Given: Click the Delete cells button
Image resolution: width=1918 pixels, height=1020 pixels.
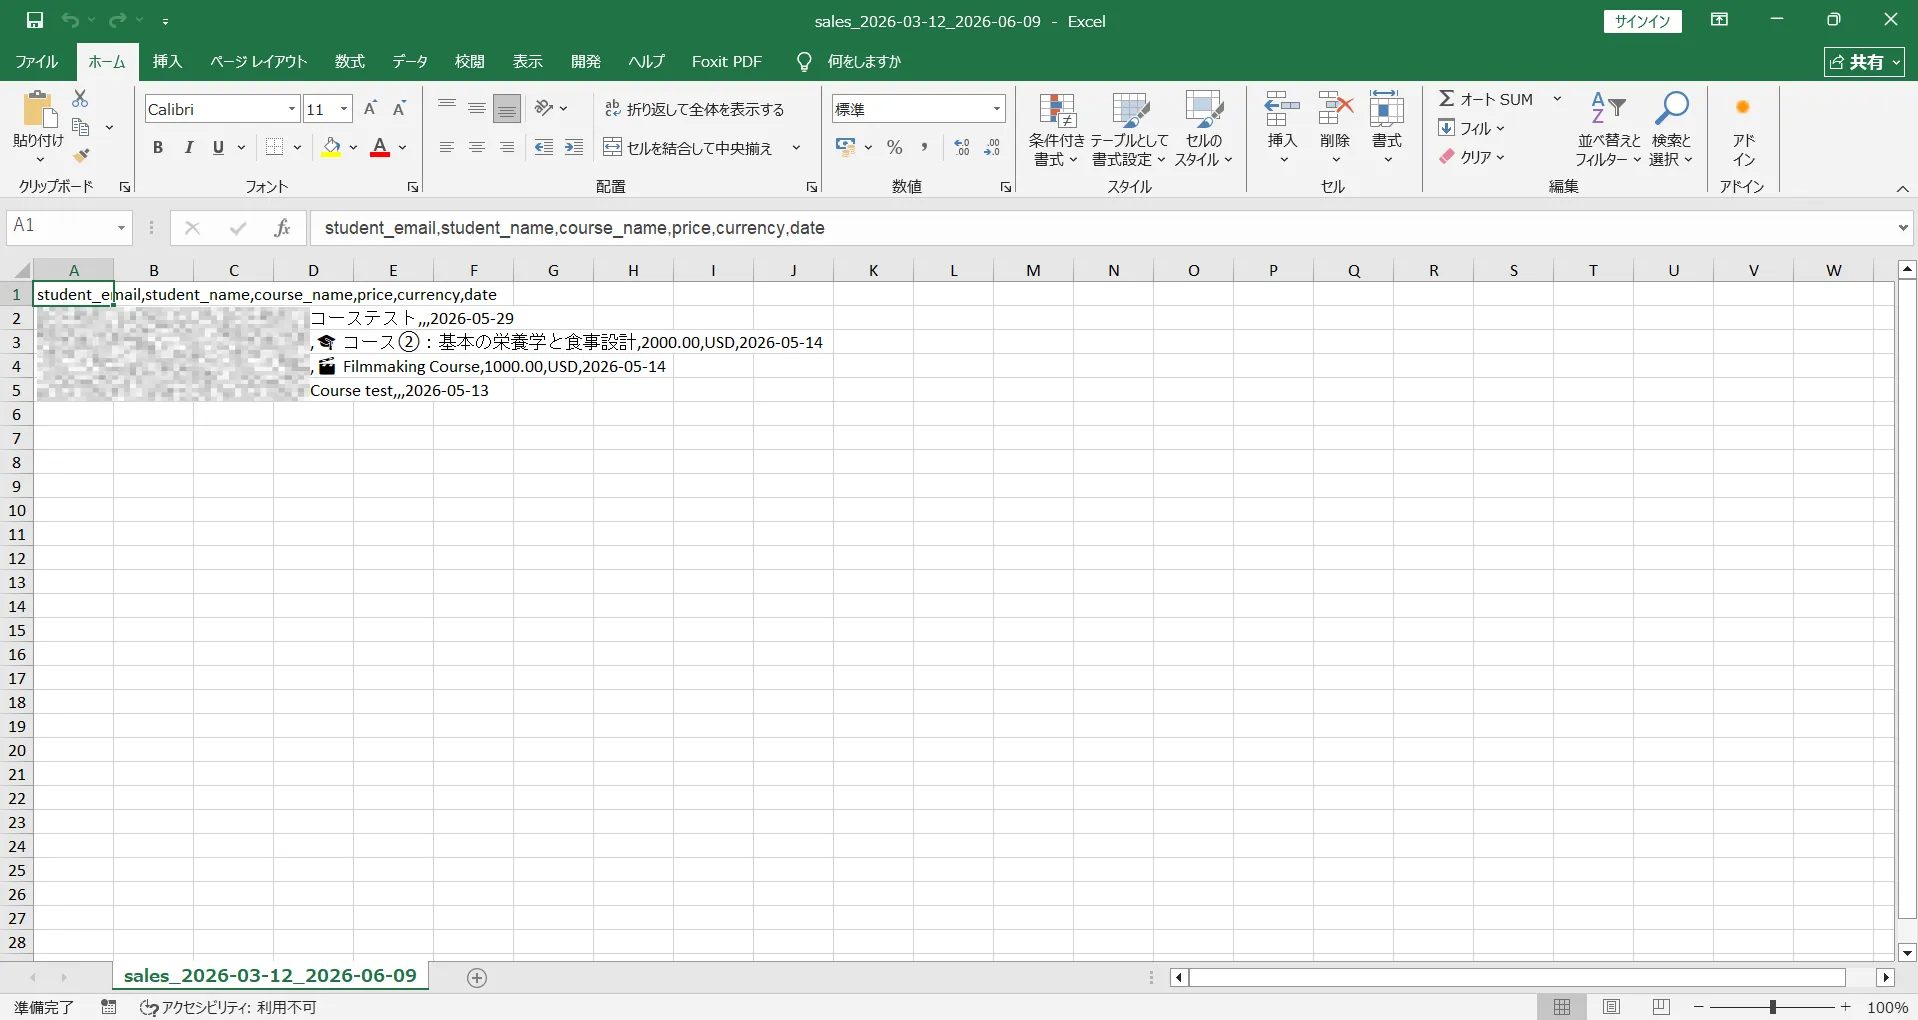Looking at the screenshot, I should point(1335,131).
